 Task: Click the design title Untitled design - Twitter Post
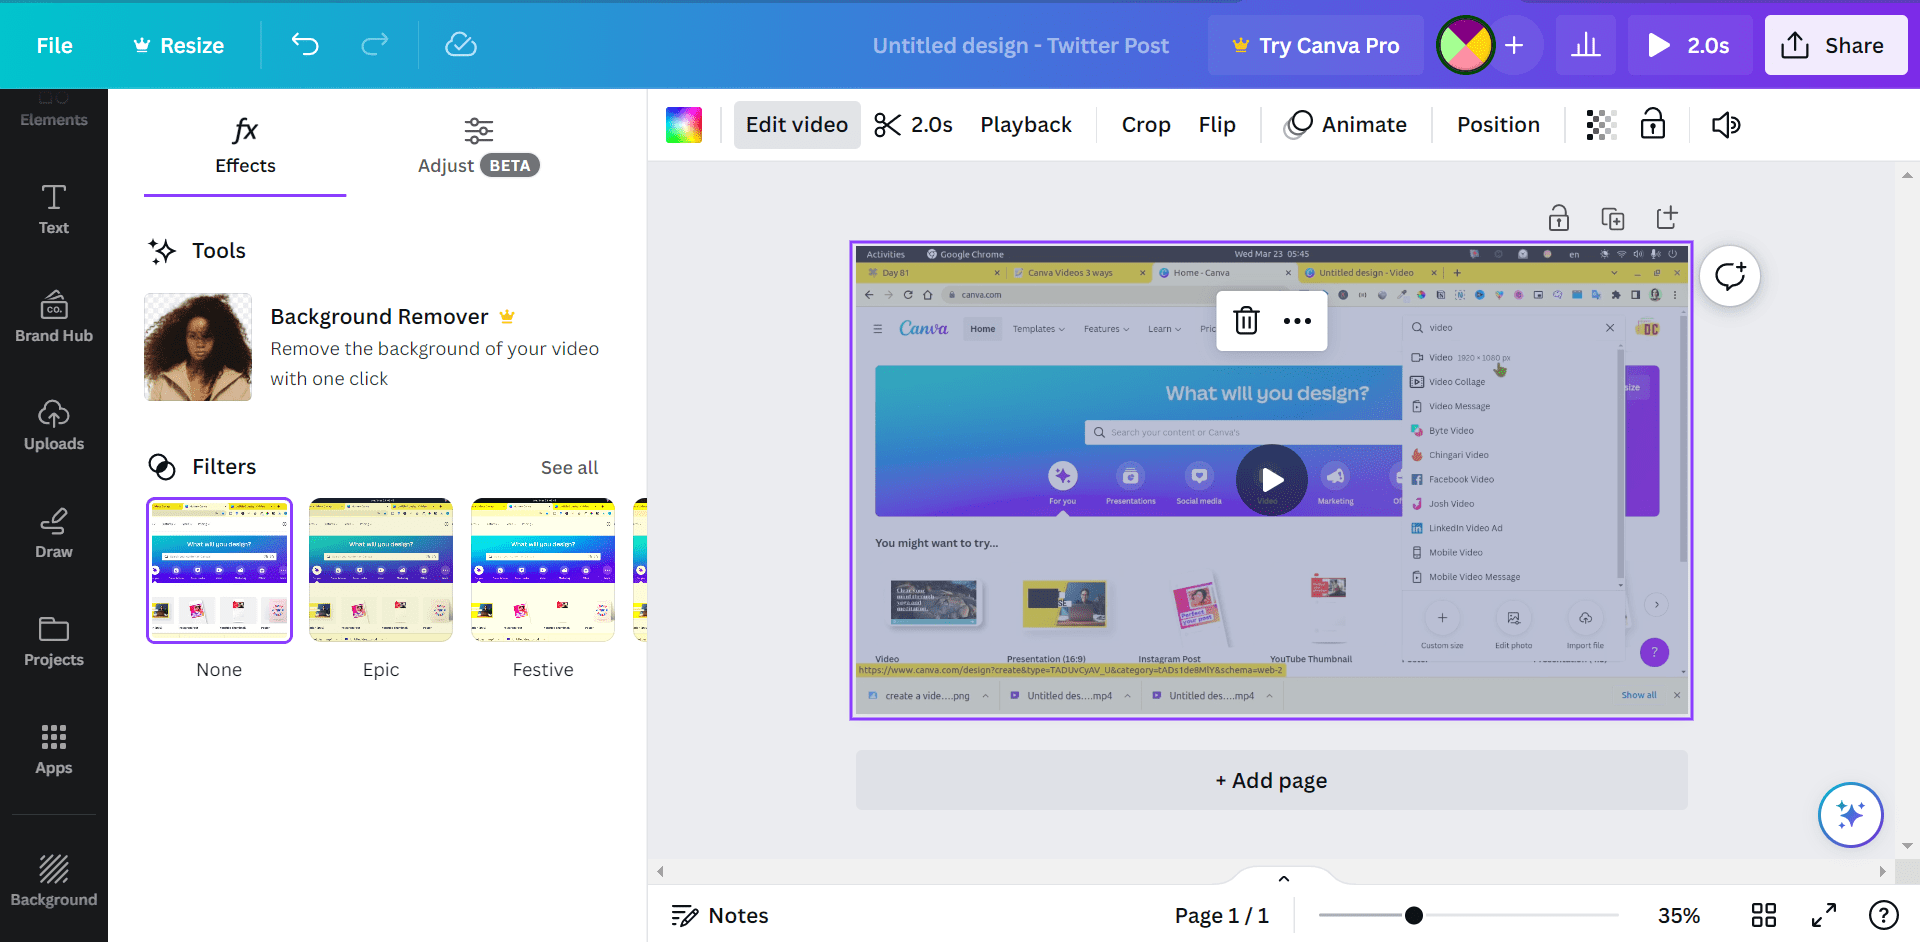click(x=1020, y=45)
